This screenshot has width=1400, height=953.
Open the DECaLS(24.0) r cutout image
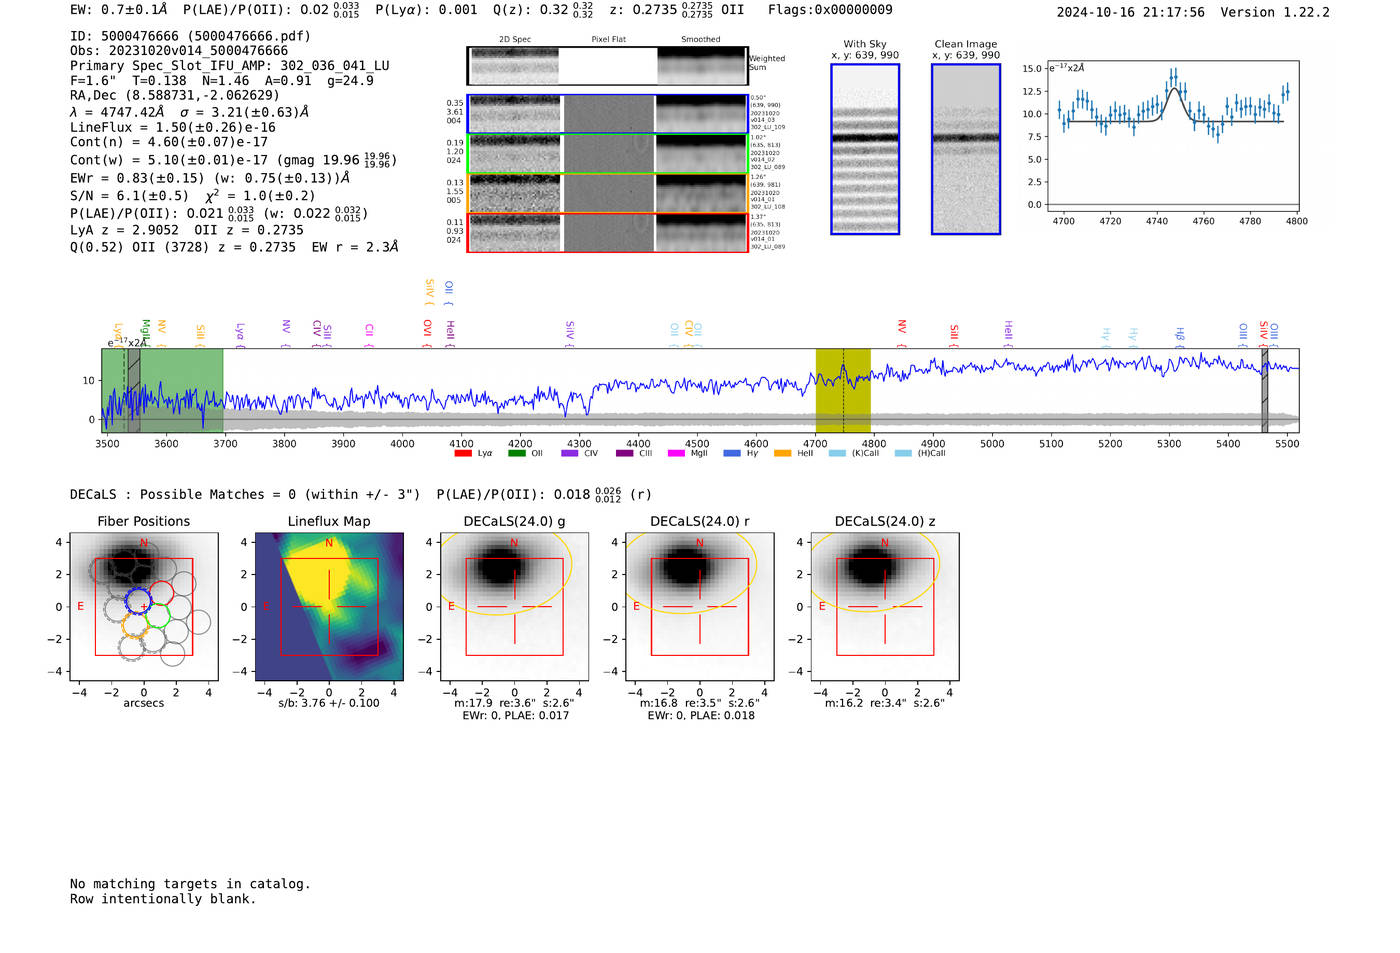(x=699, y=607)
